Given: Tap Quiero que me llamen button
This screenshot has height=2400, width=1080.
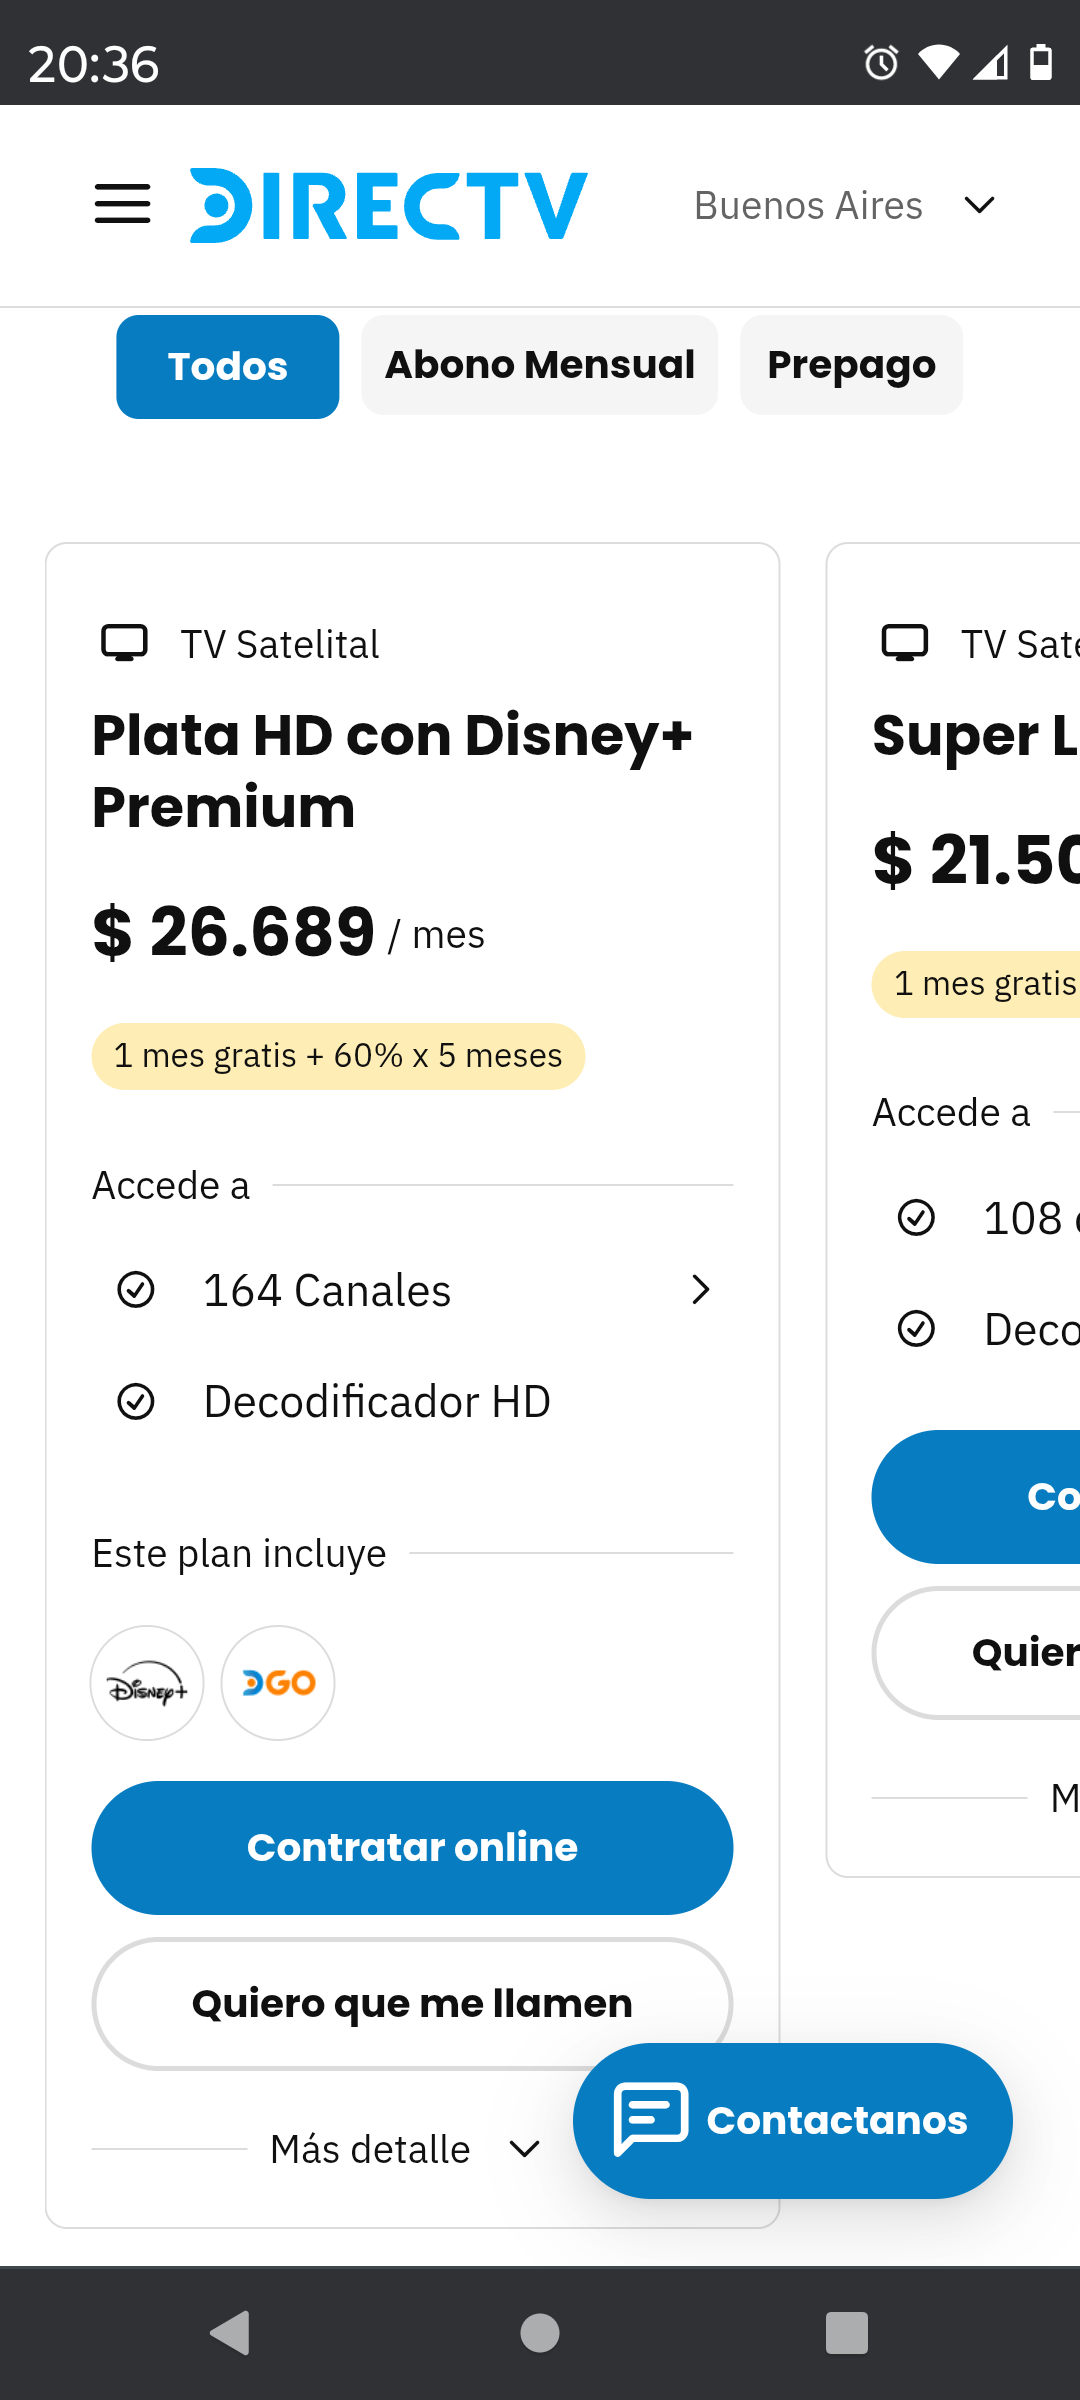Looking at the screenshot, I should (x=412, y=2003).
